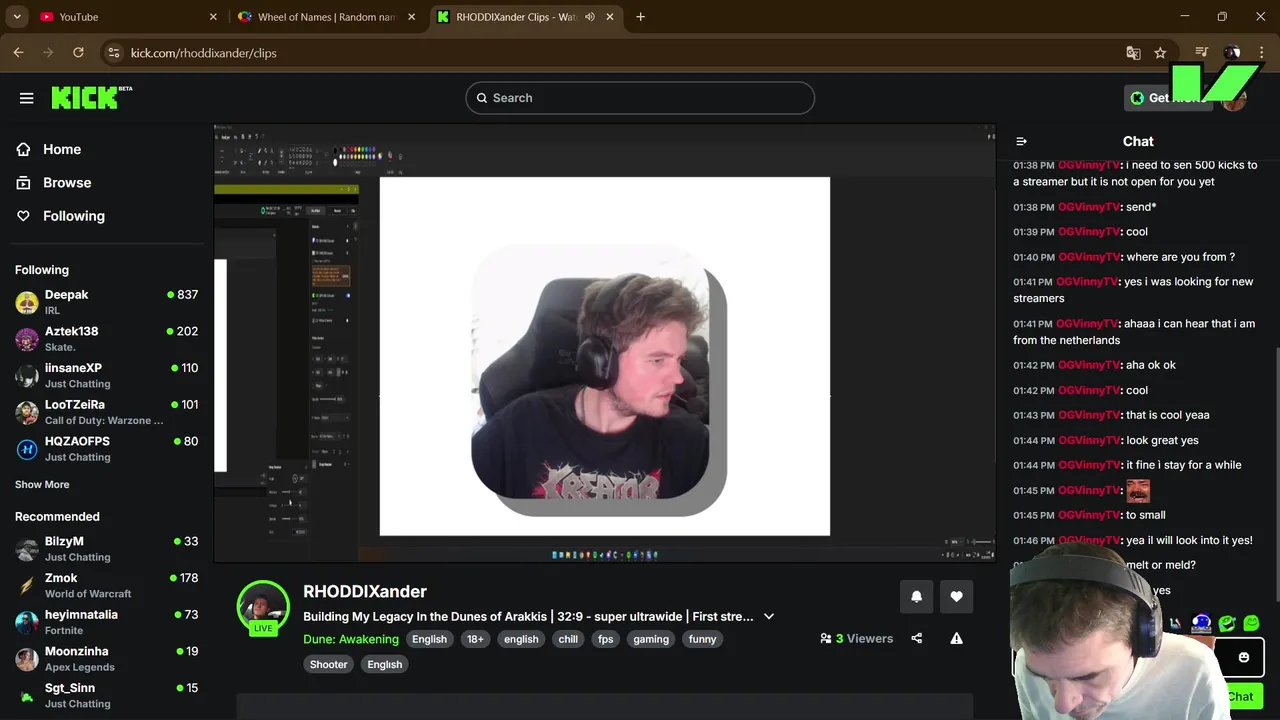Open media control icon in toolbar

1201,53
